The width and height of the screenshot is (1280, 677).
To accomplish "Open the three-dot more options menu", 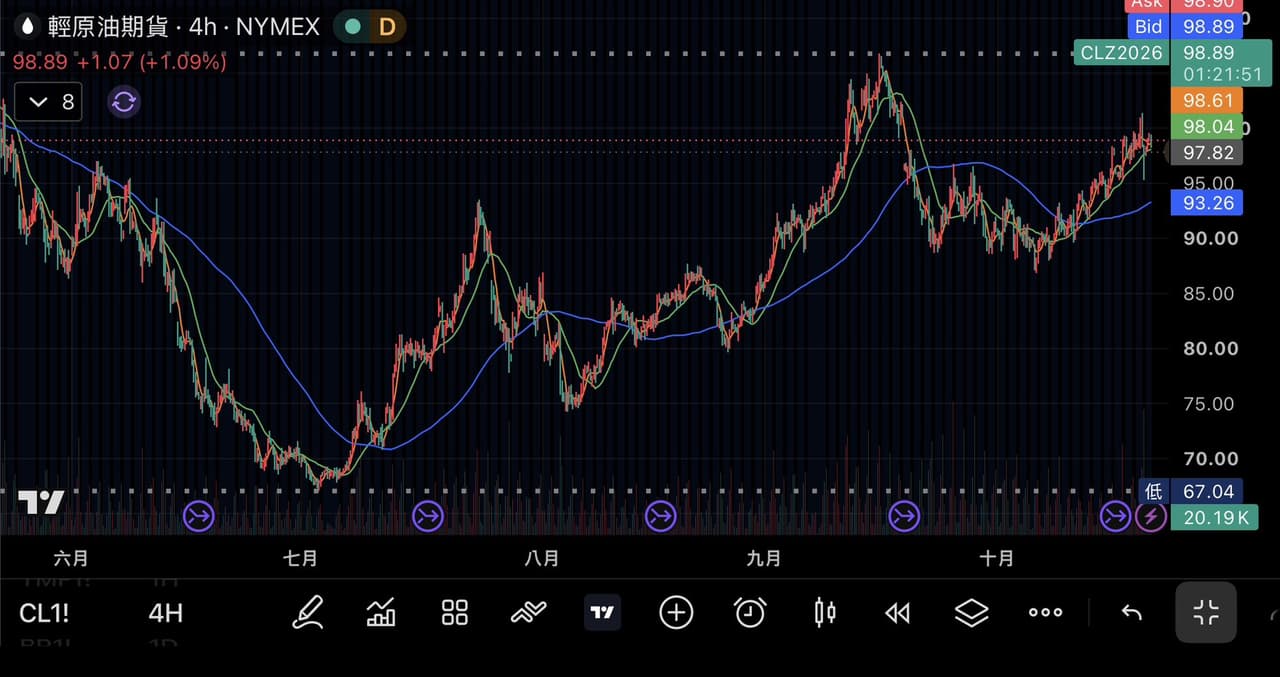I will [1046, 612].
